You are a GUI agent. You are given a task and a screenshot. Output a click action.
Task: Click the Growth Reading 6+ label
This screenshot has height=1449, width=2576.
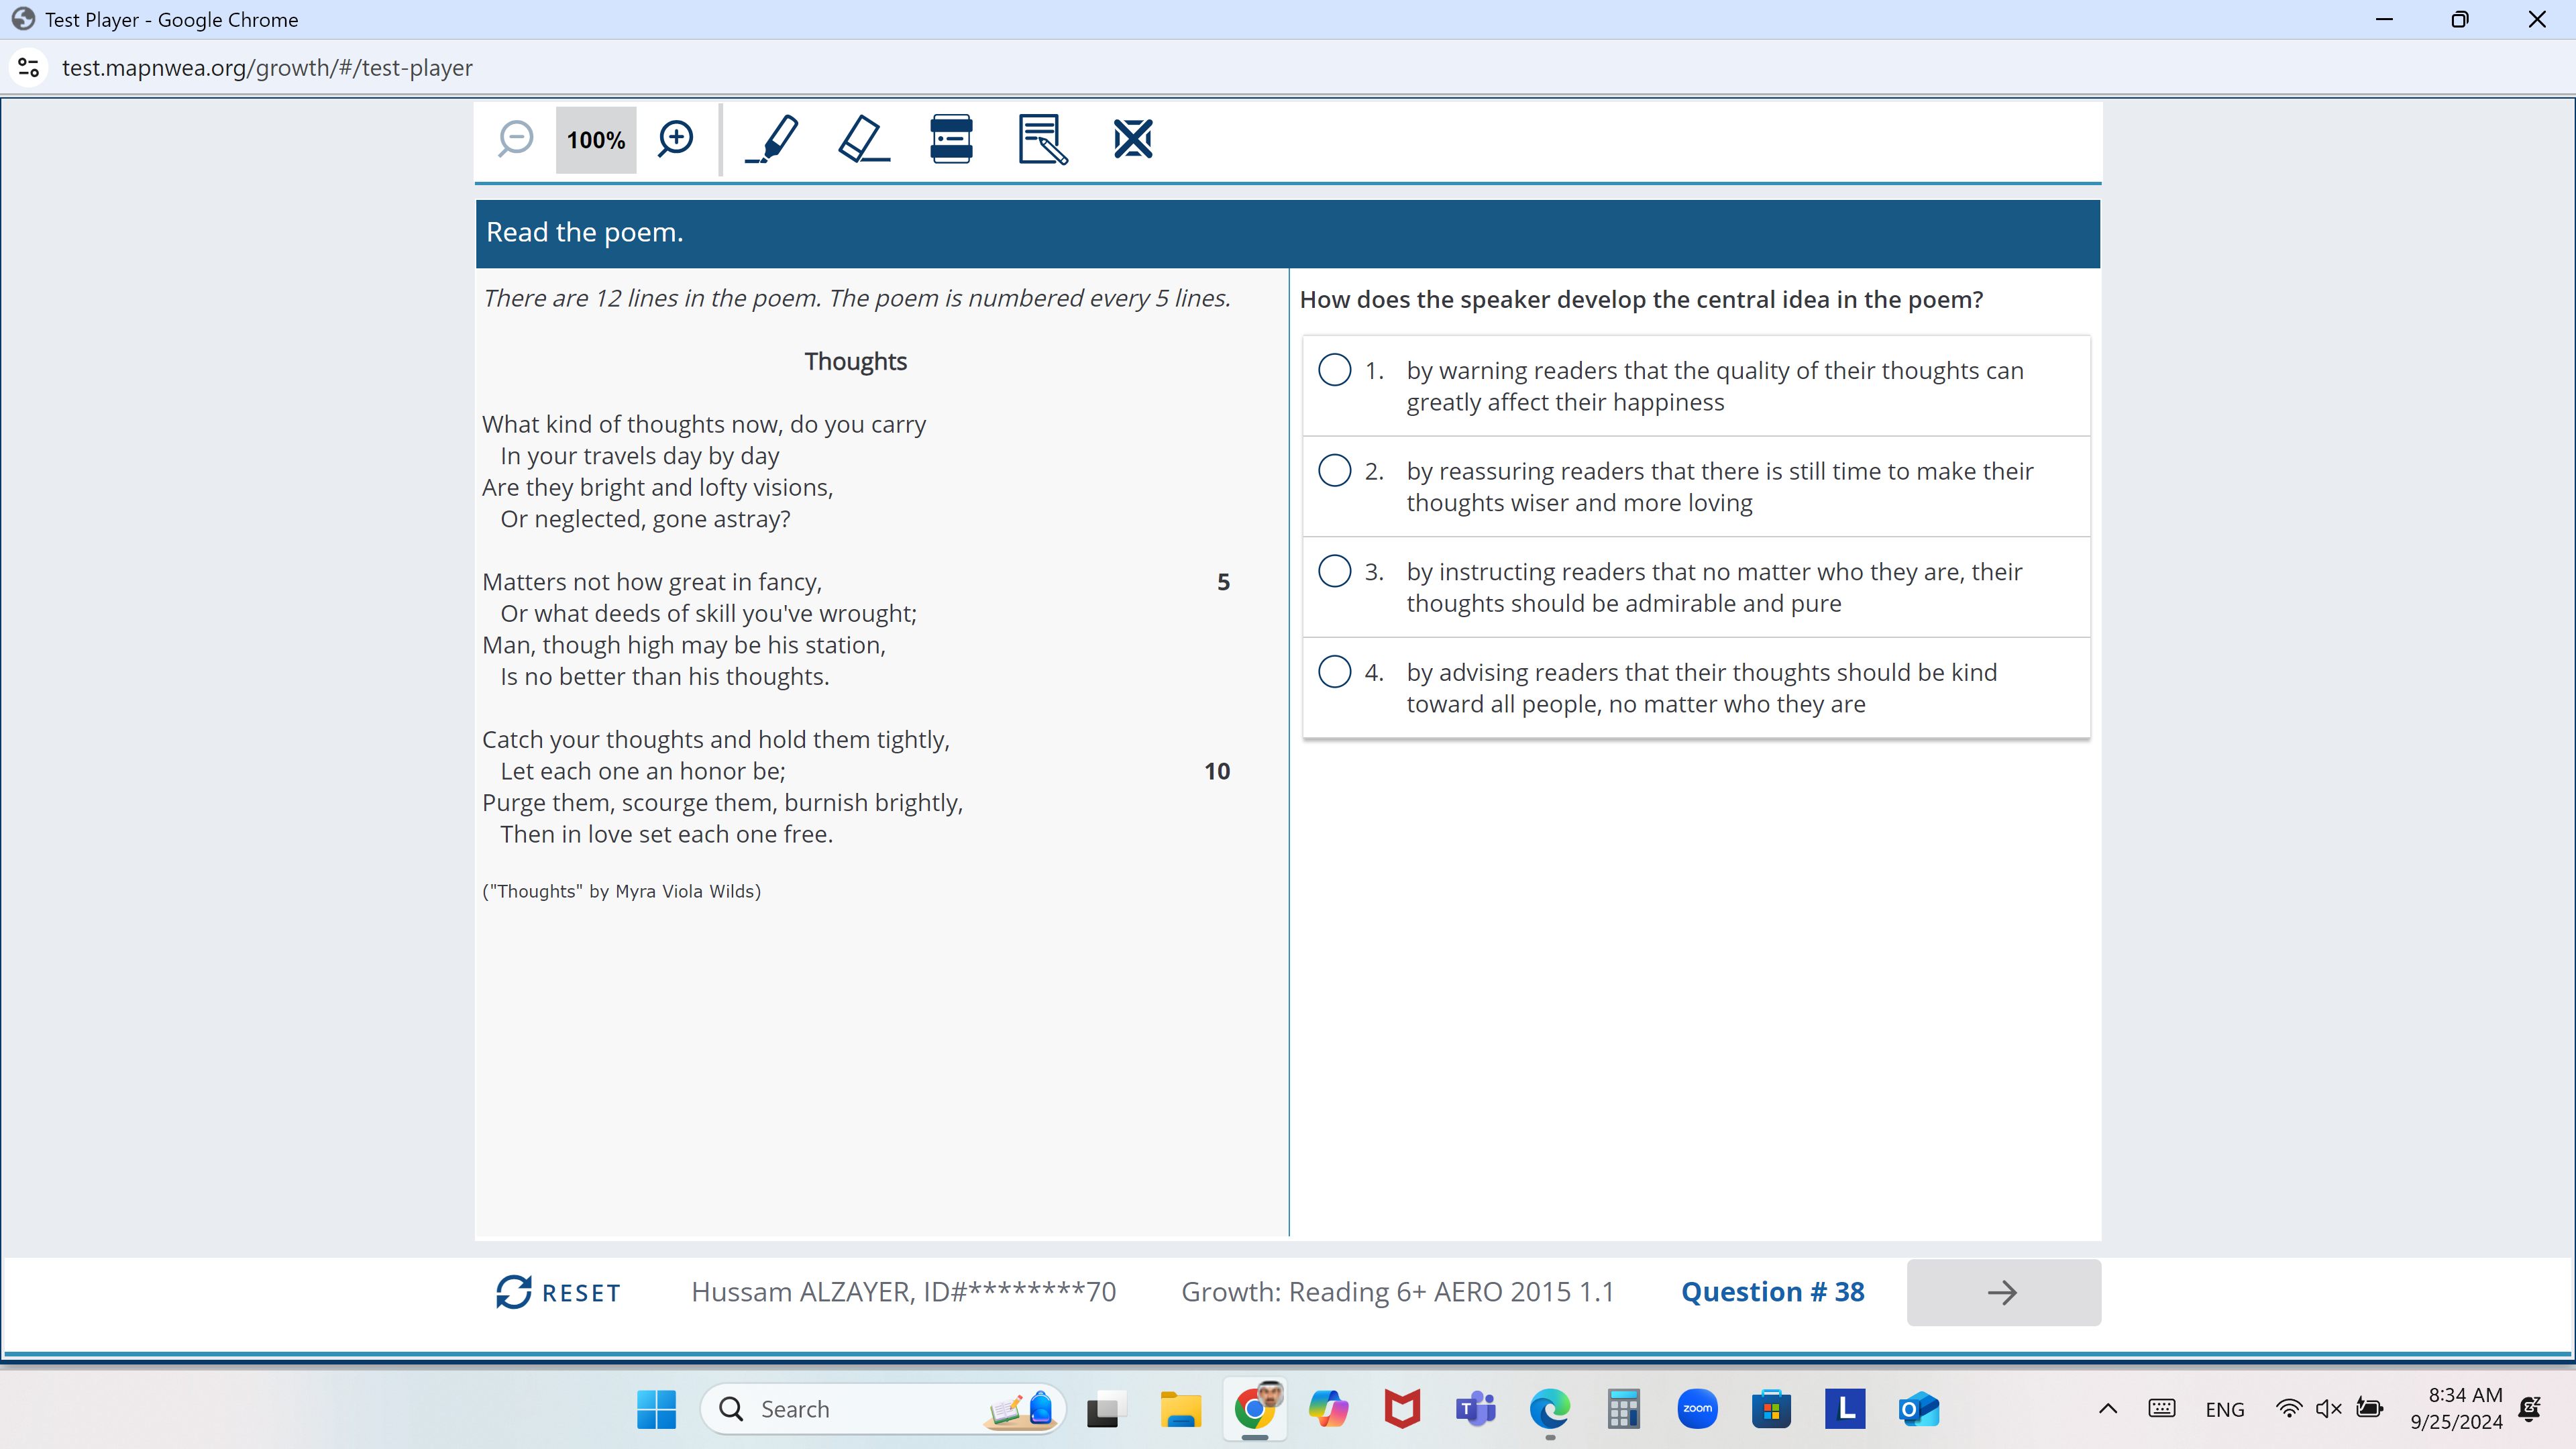point(1398,1291)
